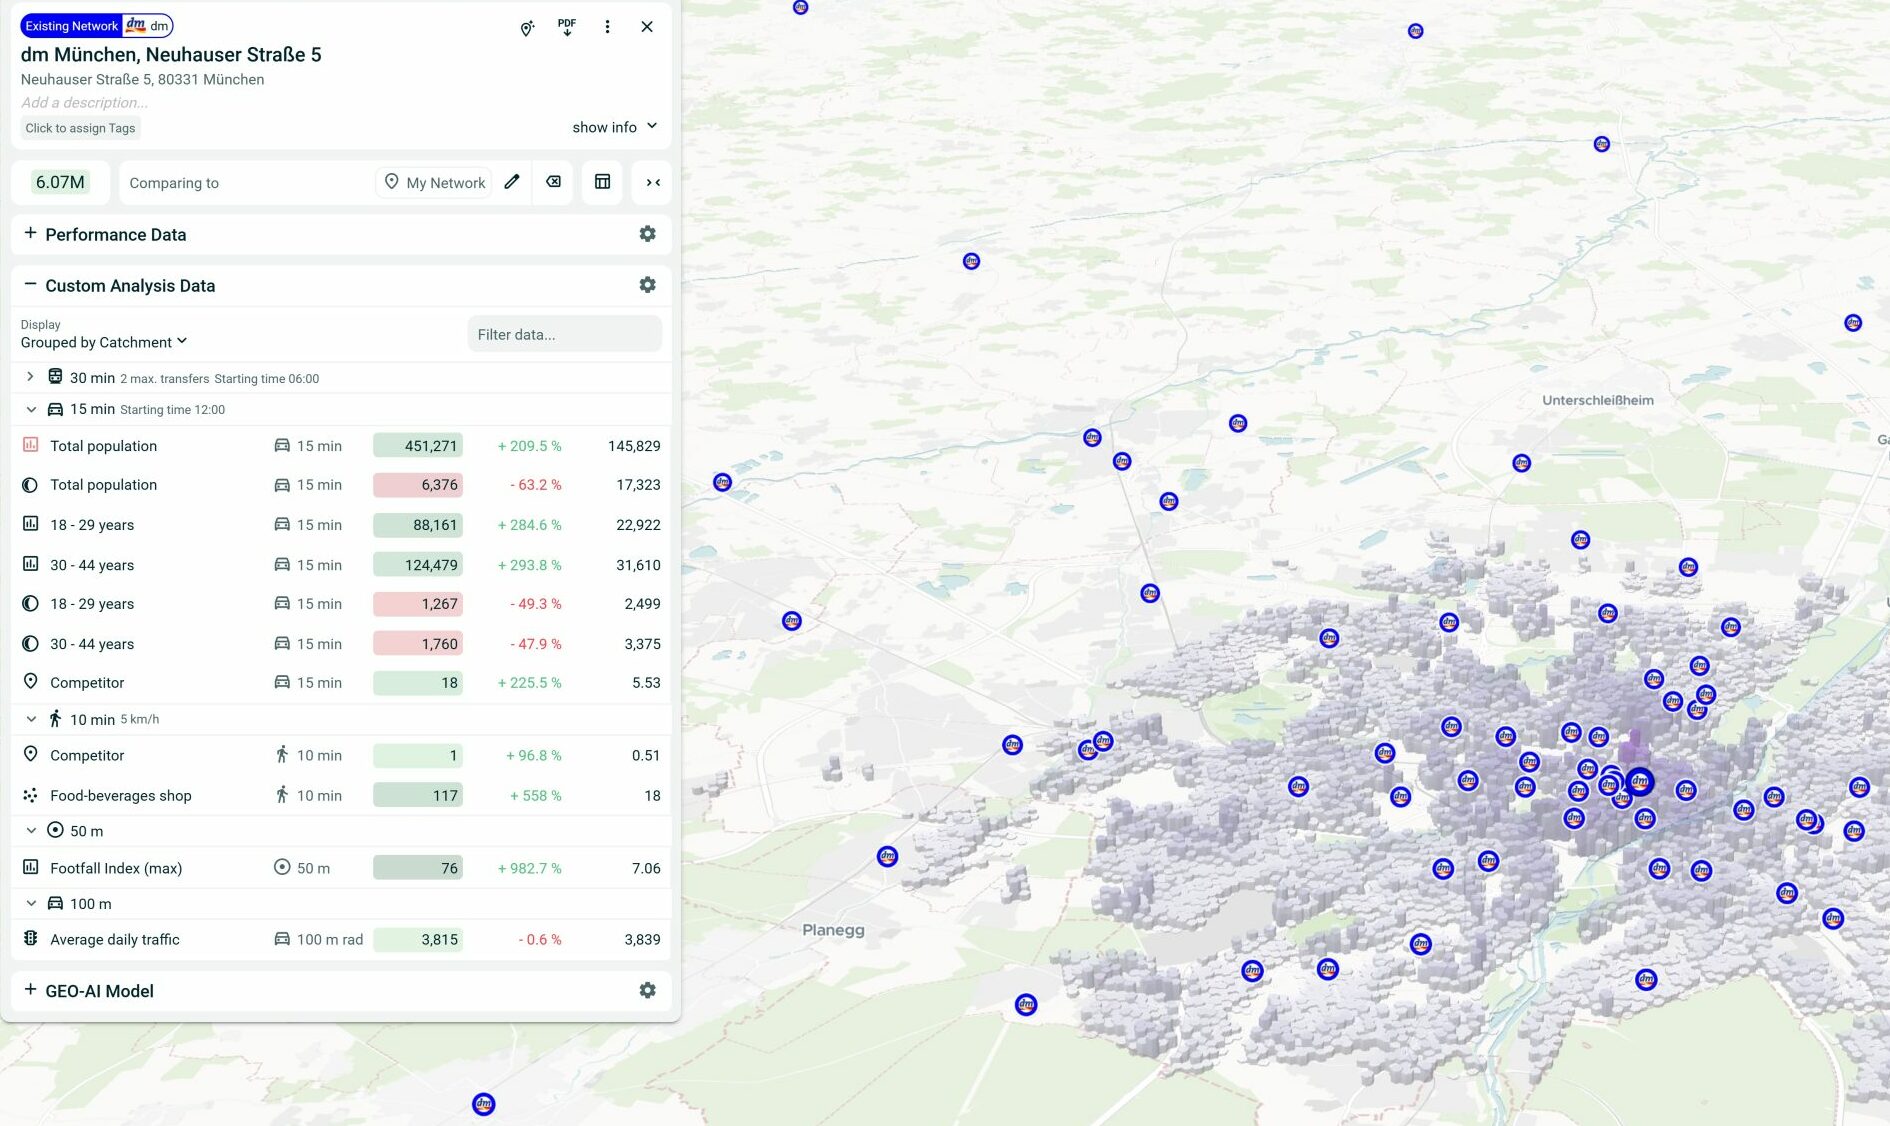This screenshot has width=1890, height=1126.
Task: Click the Average daily traffic row label
Action: coord(115,939)
